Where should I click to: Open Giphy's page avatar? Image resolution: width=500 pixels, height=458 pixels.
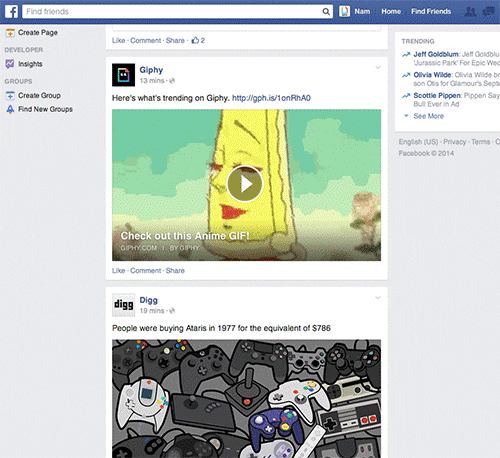point(123,75)
